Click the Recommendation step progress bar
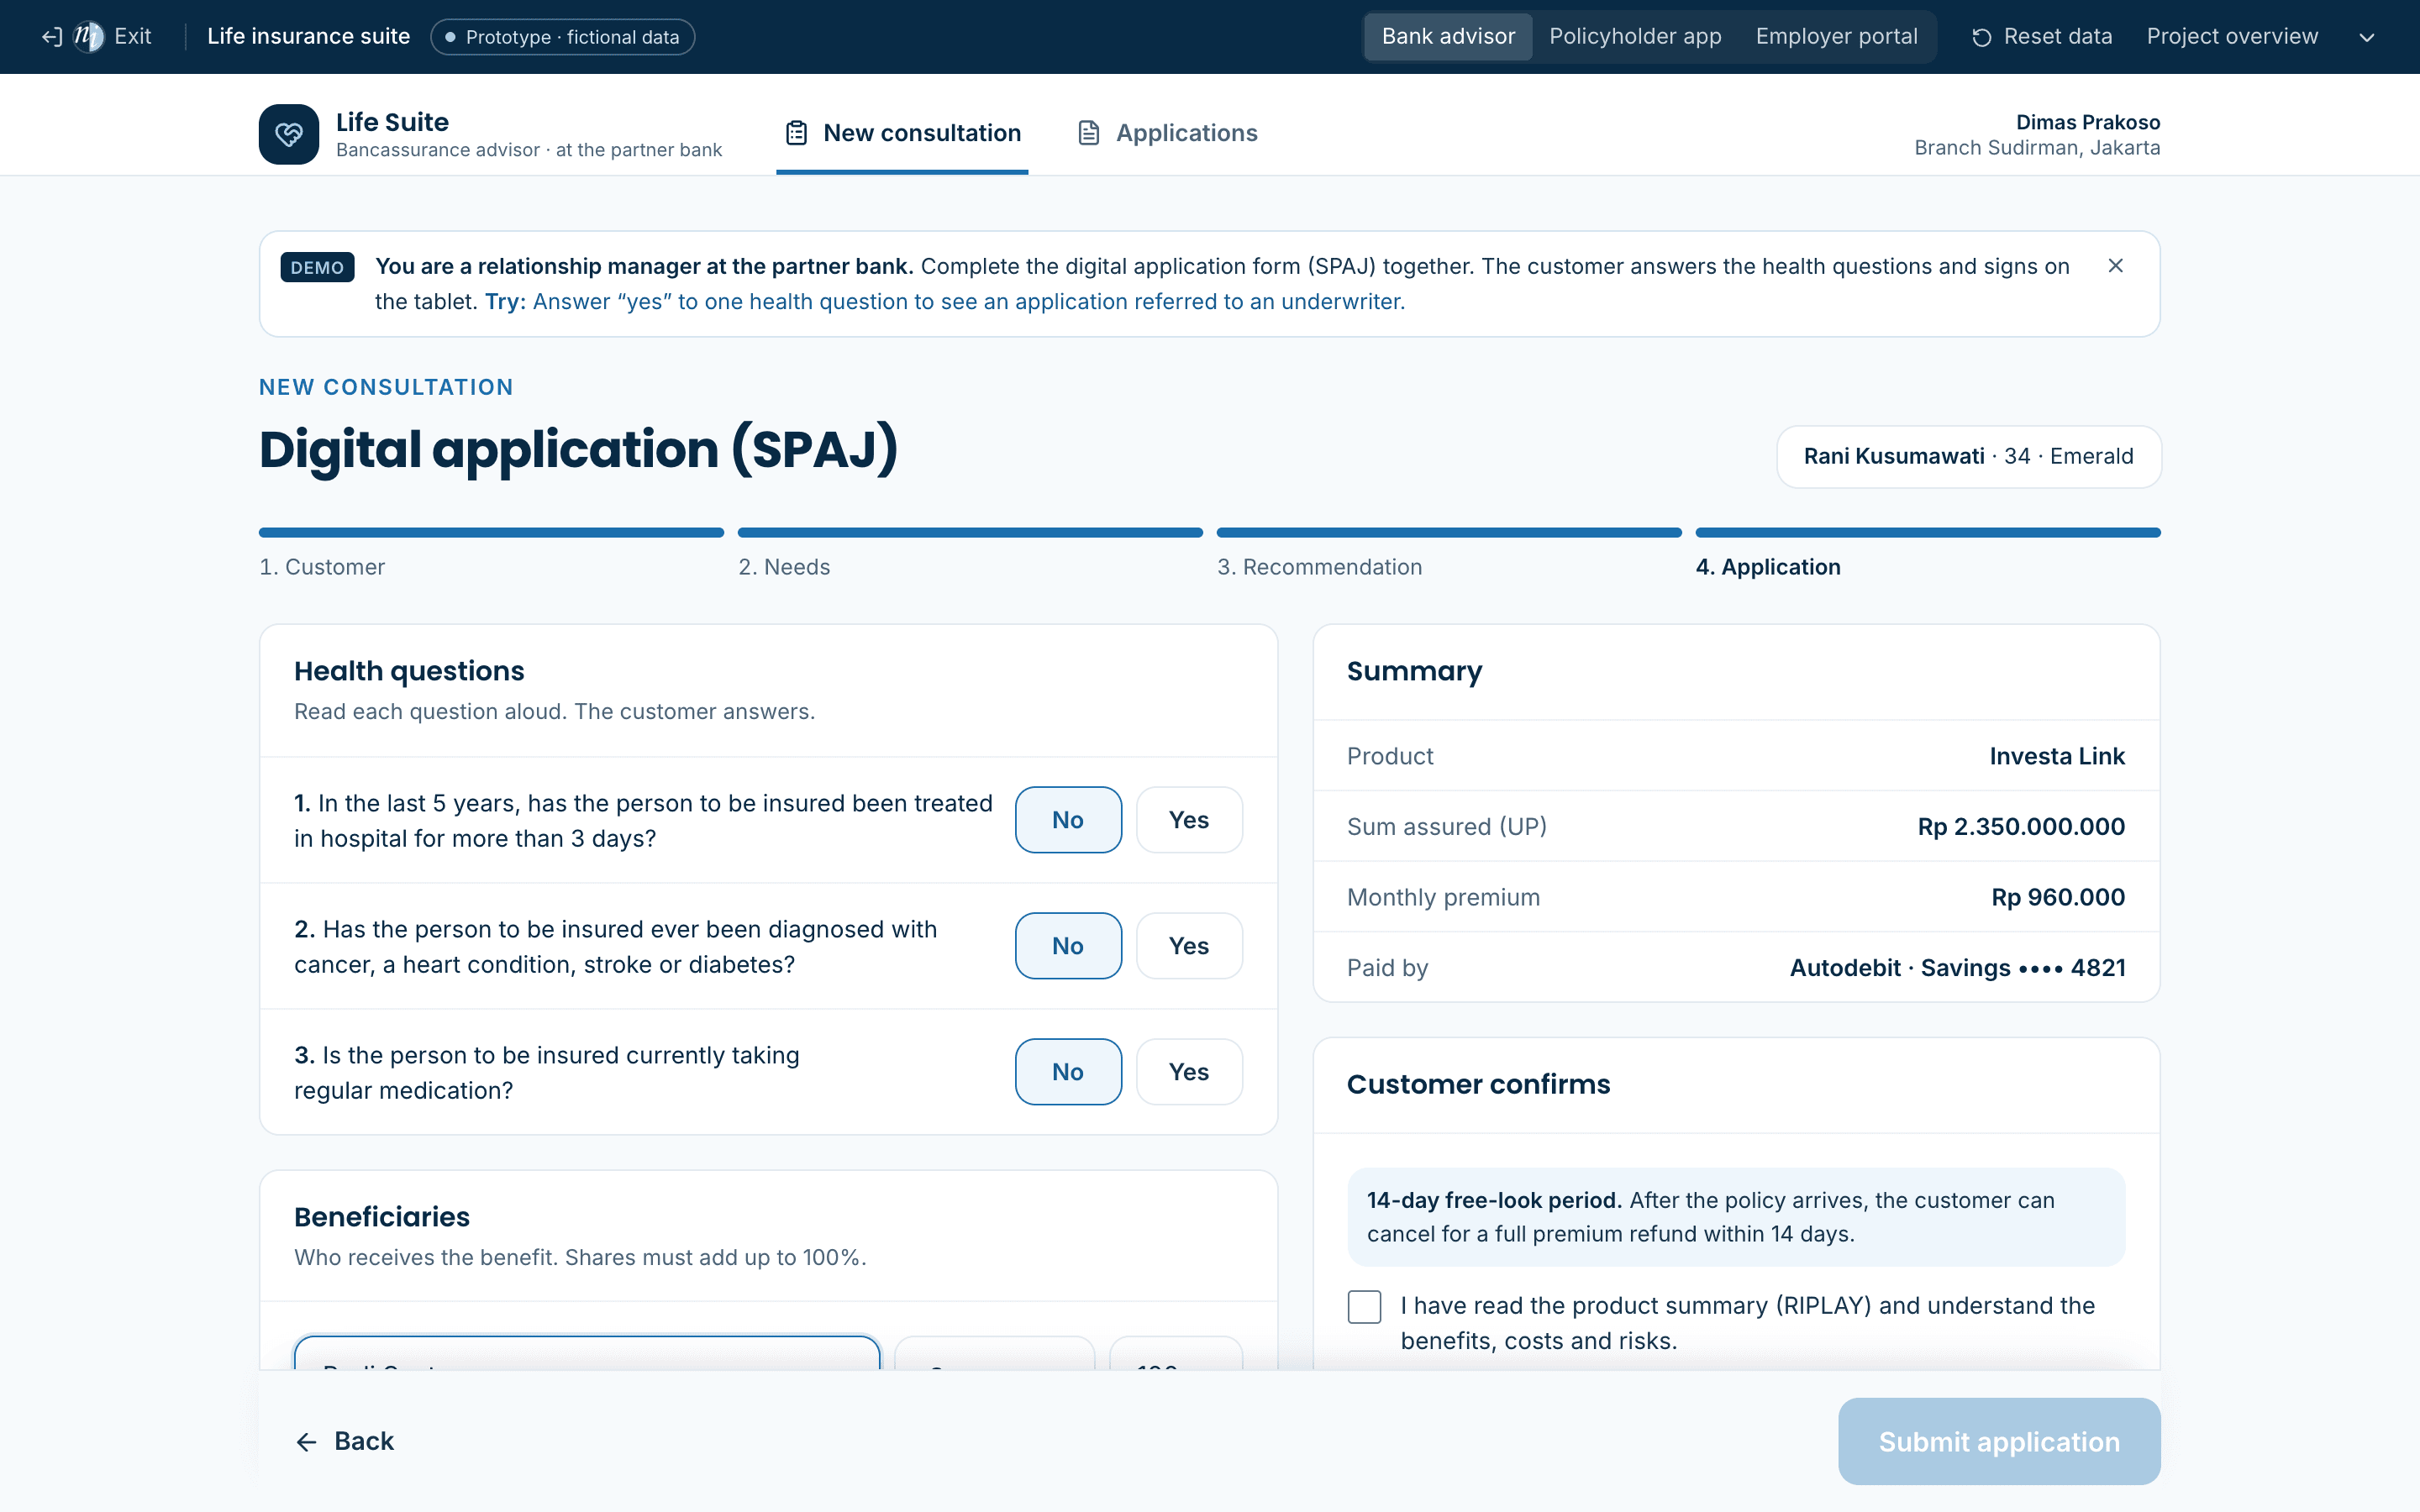The image size is (2420, 1512). [x=1449, y=533]
